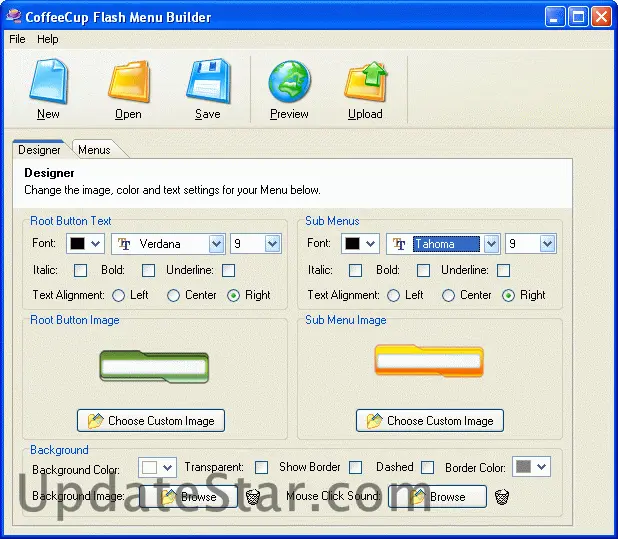Open Root Button Text font color dropdown arrow
The width and height of the screenshot is (618, 539).
pyautogui.click(x=95, y=244)
